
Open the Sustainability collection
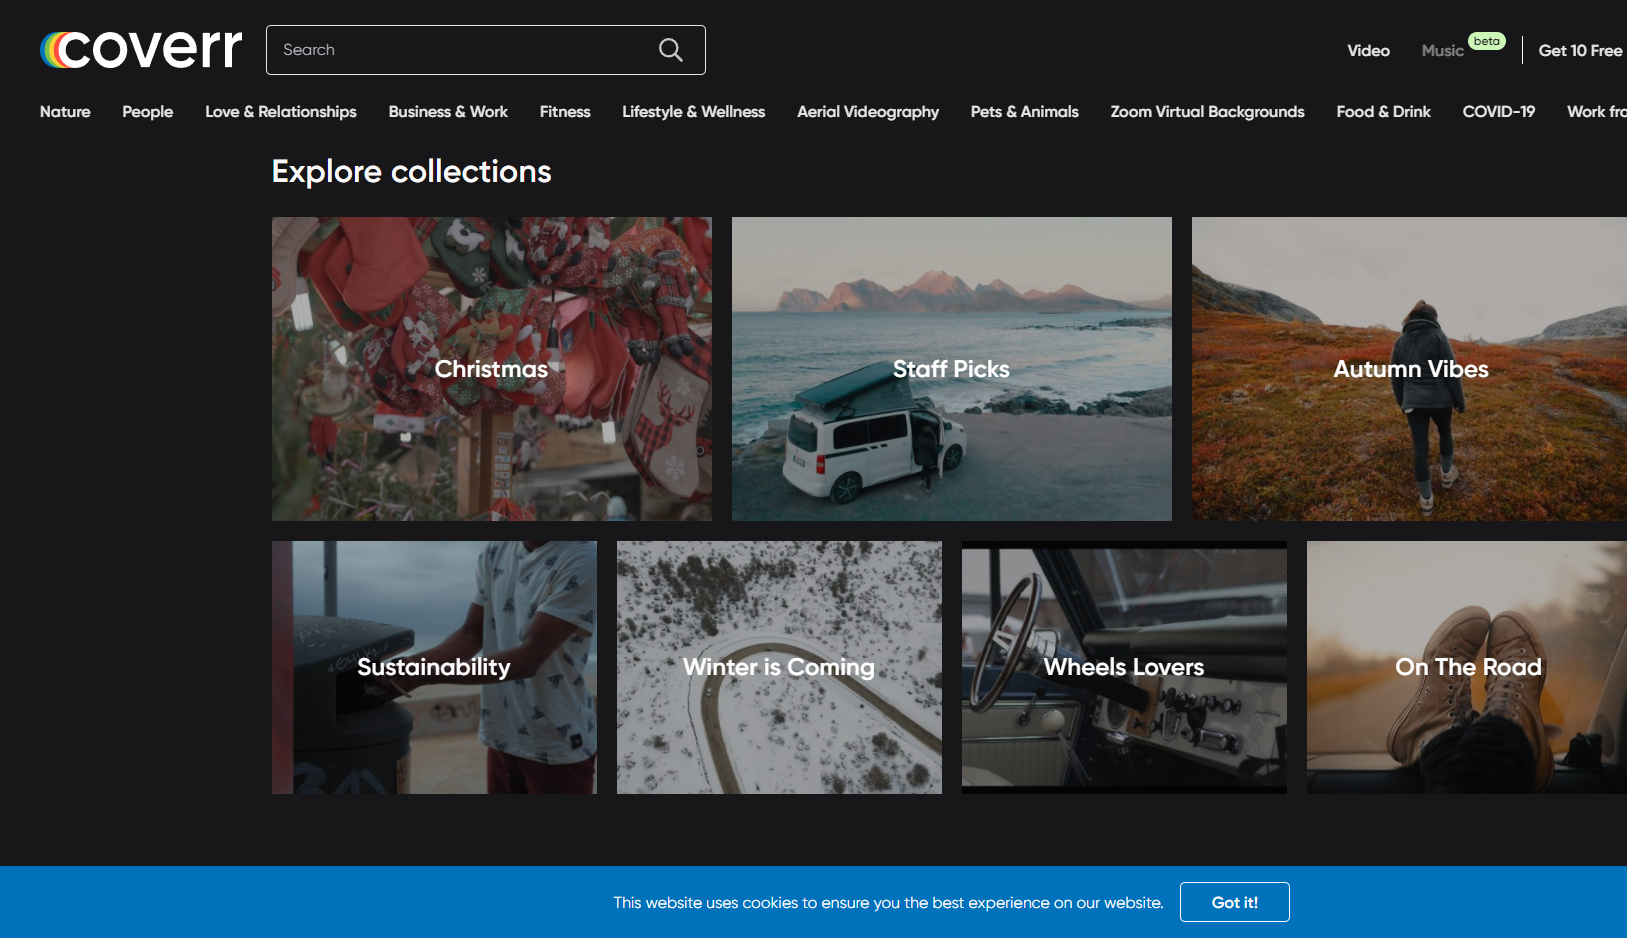click(x=434, y=668)
